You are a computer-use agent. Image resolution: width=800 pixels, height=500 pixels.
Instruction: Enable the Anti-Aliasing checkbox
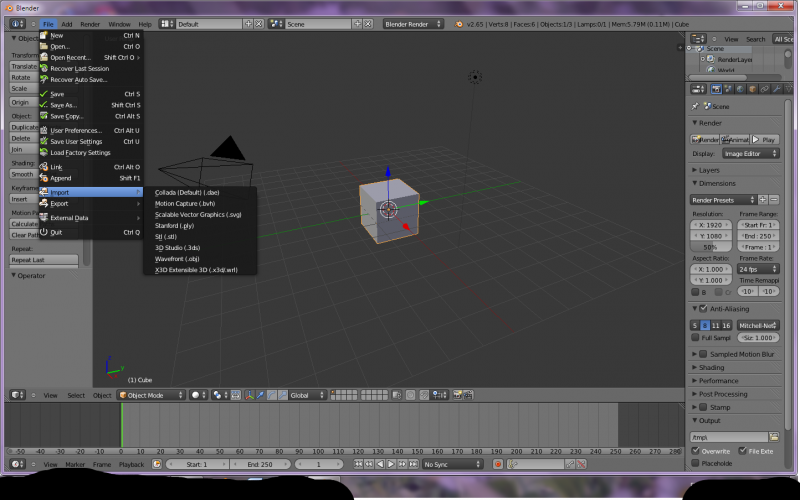click(x=703, y=308)
